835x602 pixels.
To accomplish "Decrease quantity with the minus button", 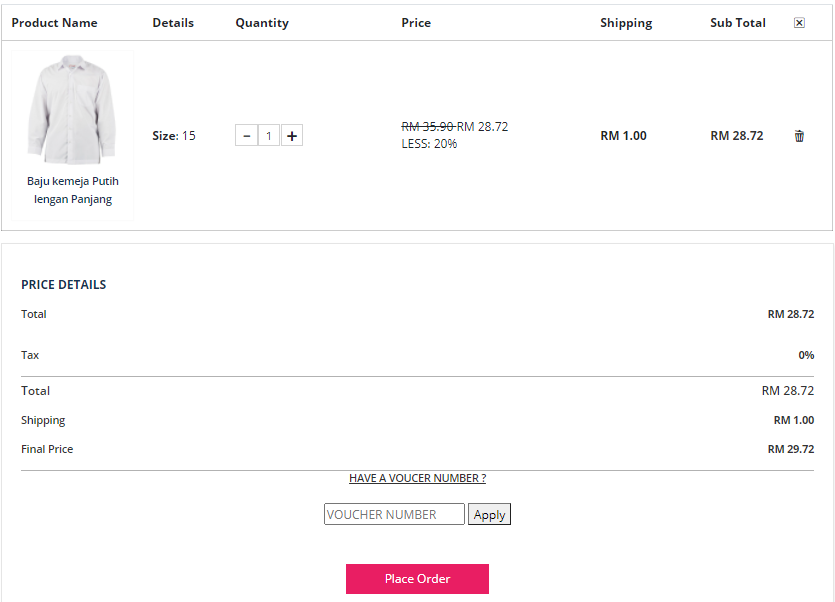I will click(x=247, y=136).
